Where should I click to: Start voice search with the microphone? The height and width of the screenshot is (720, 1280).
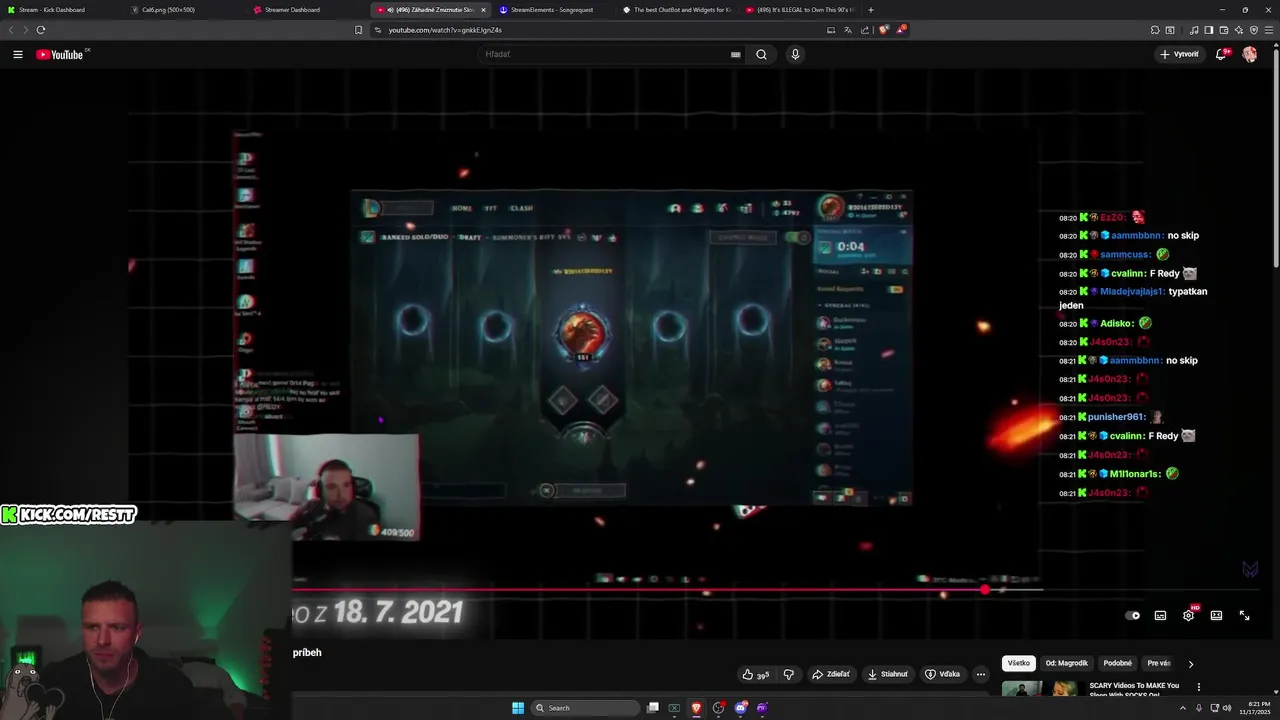click(x=795, y=54)
